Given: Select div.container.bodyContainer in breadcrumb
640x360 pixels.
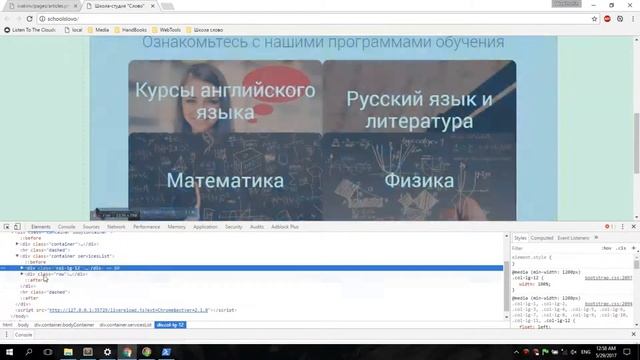Looking at the screenshot, I should pos(64,325).
